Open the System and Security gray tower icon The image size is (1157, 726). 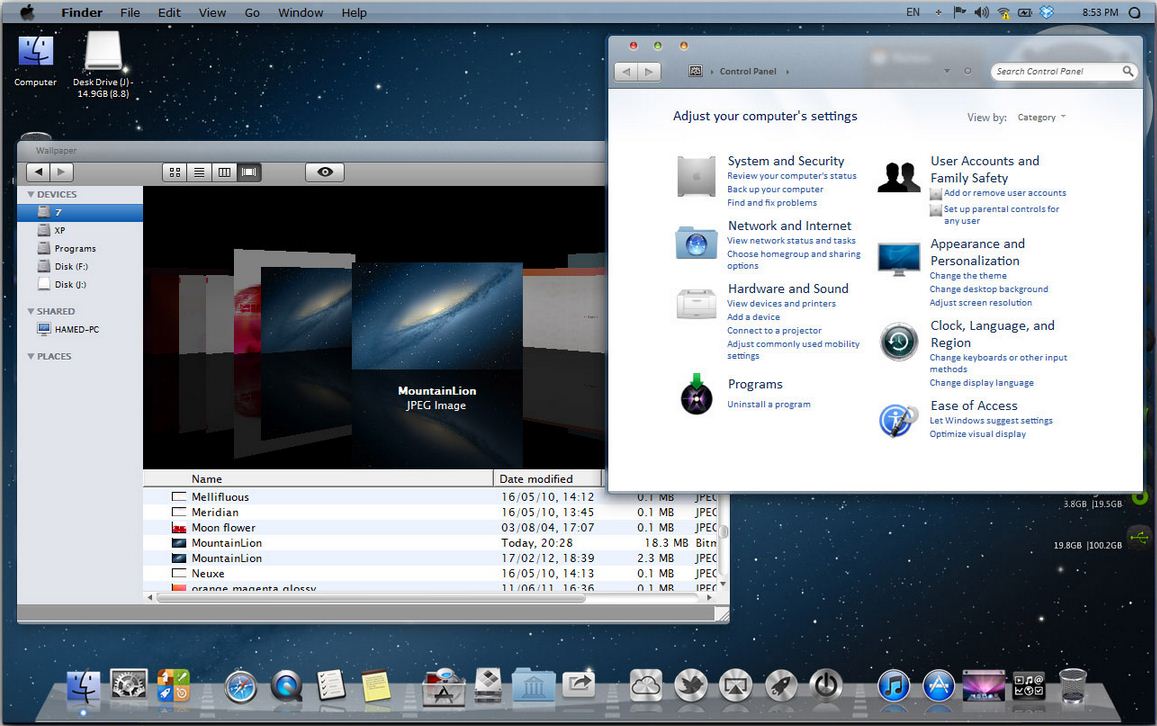point(697,177)
